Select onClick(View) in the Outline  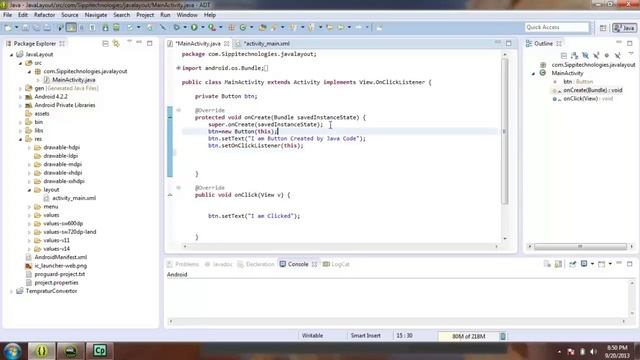[x=588, y=99]
